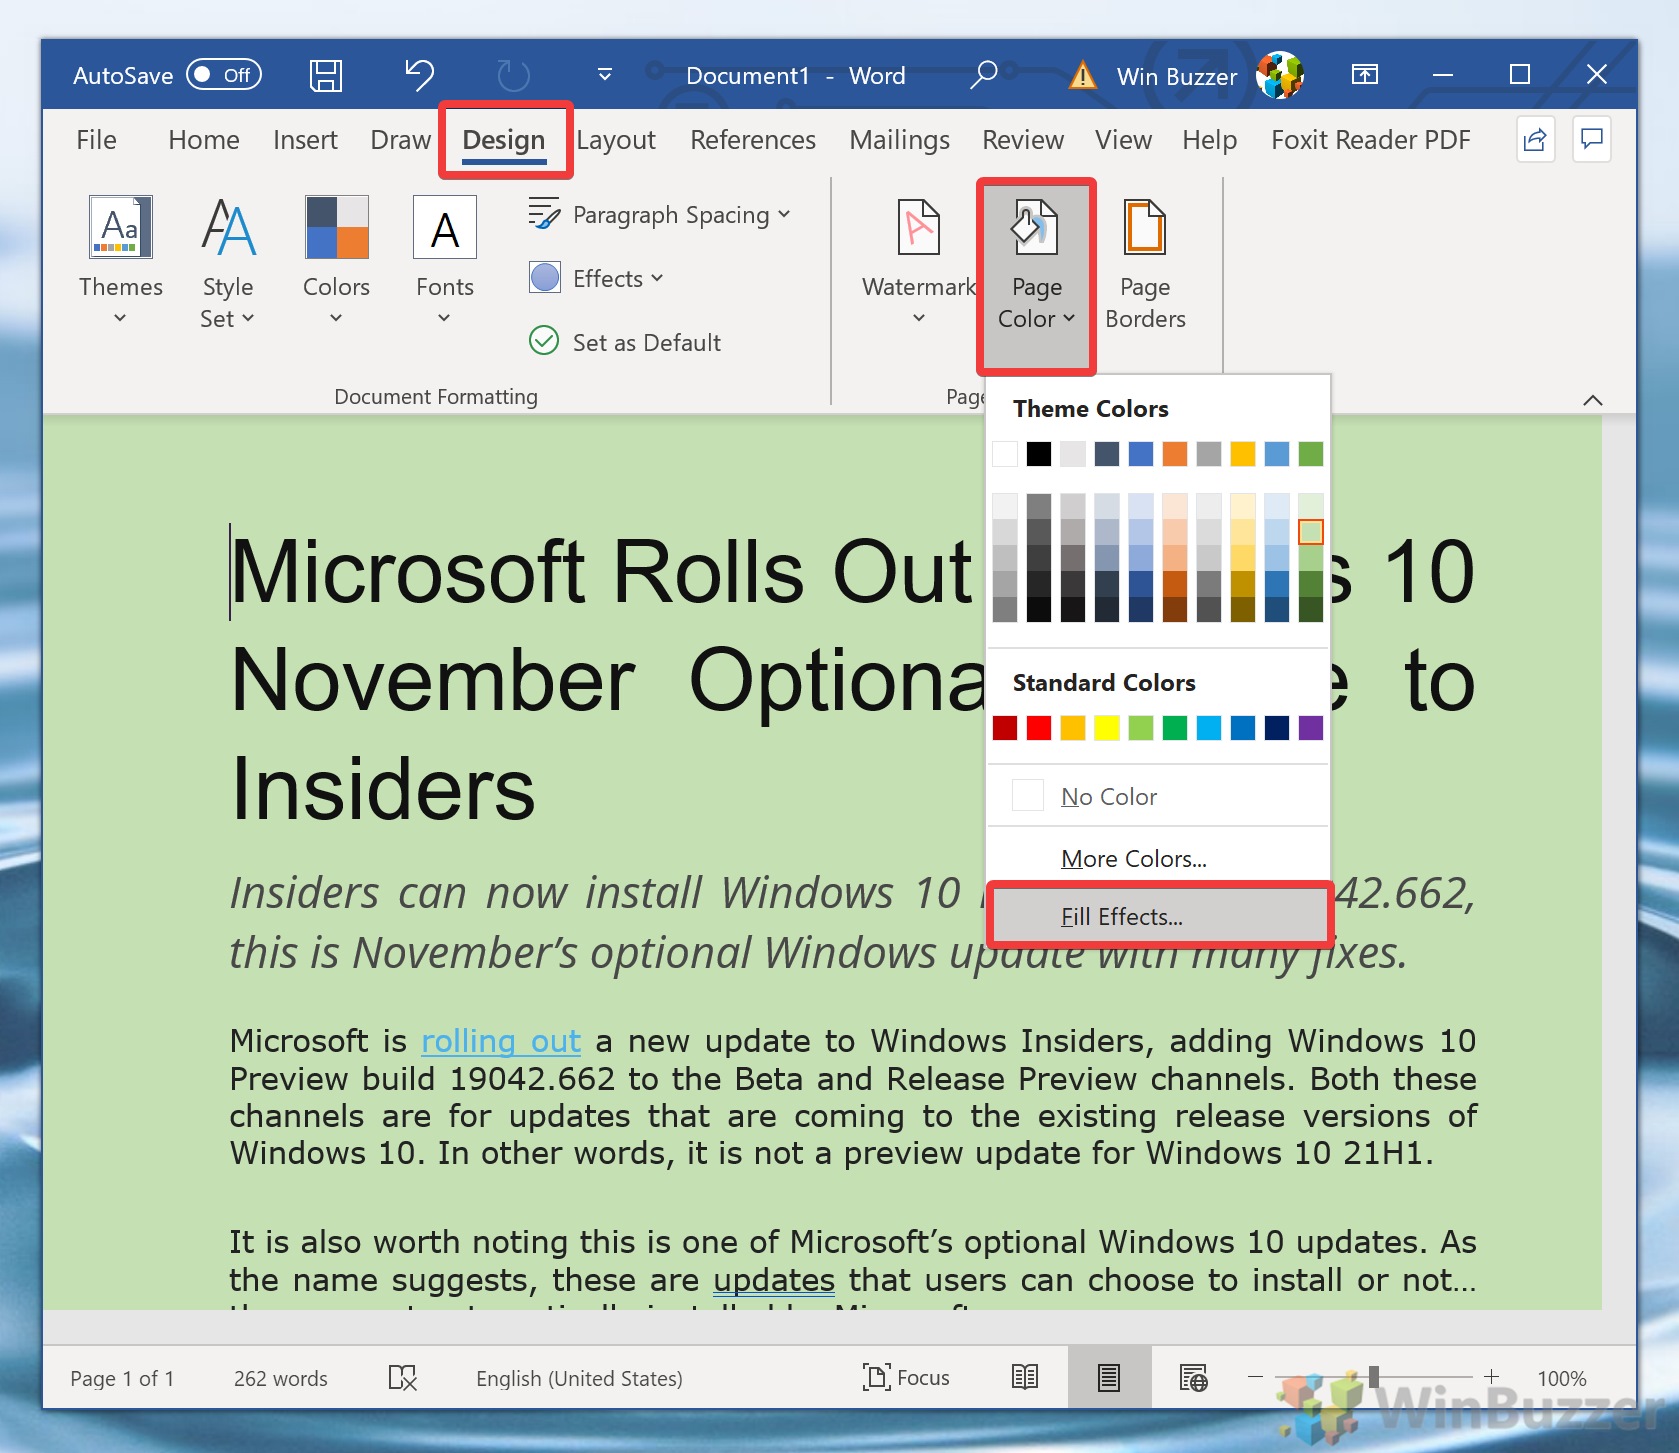
Task: Switch to the Home tab
Action: (204, 140)
